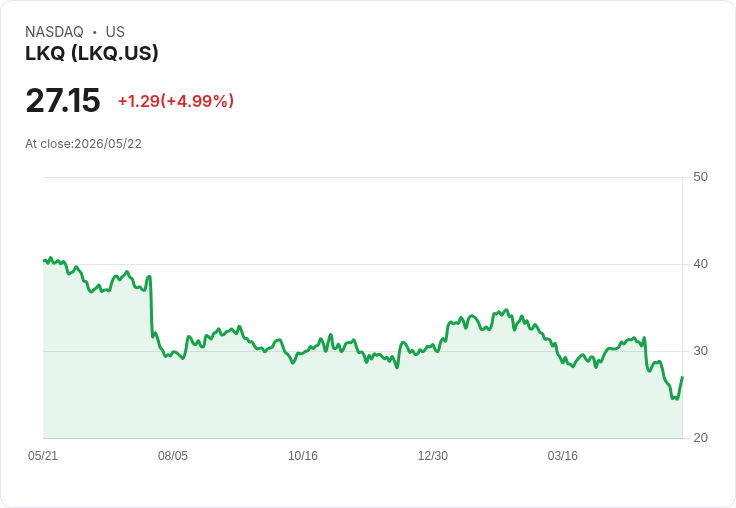Image resolution: width=736 pixels, height=508 pixels.
Task: Click the 40 y-axis price label
Action: pos(700,264)
